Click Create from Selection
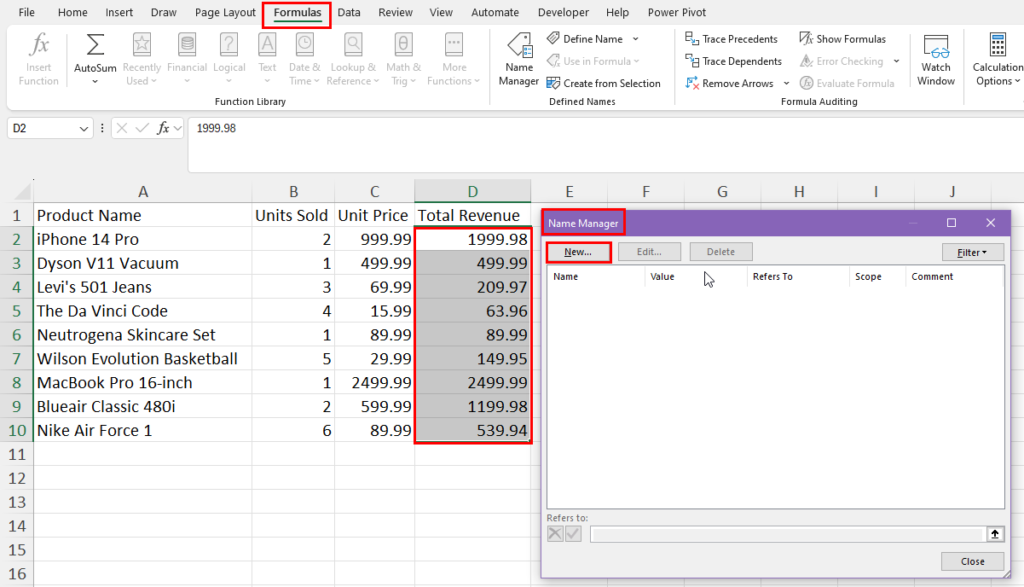This screenshot has height=587, width=1024. coord(603,84)
